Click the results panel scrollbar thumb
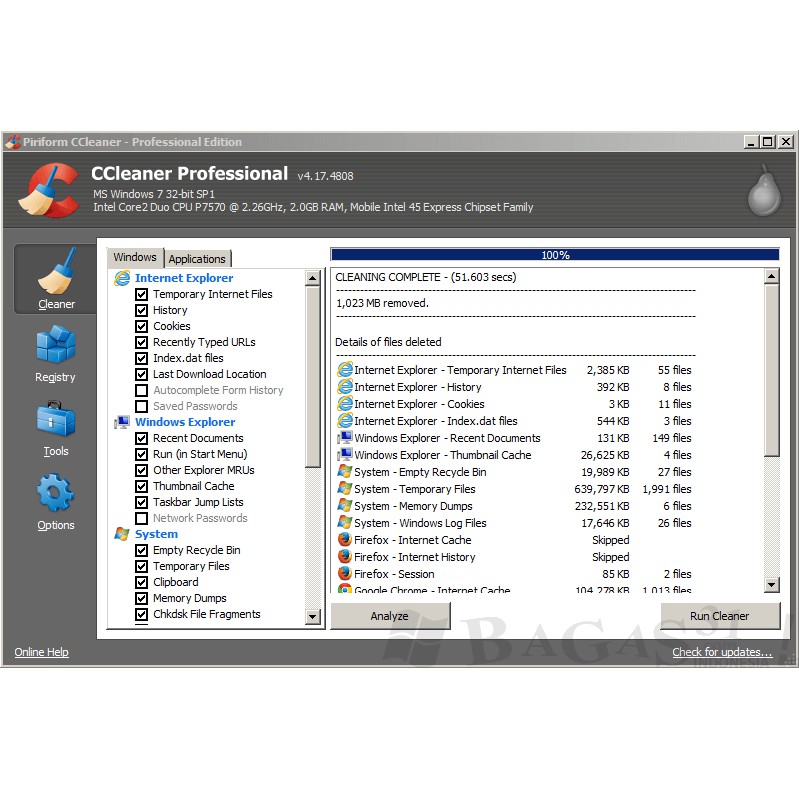 [771, 370]
